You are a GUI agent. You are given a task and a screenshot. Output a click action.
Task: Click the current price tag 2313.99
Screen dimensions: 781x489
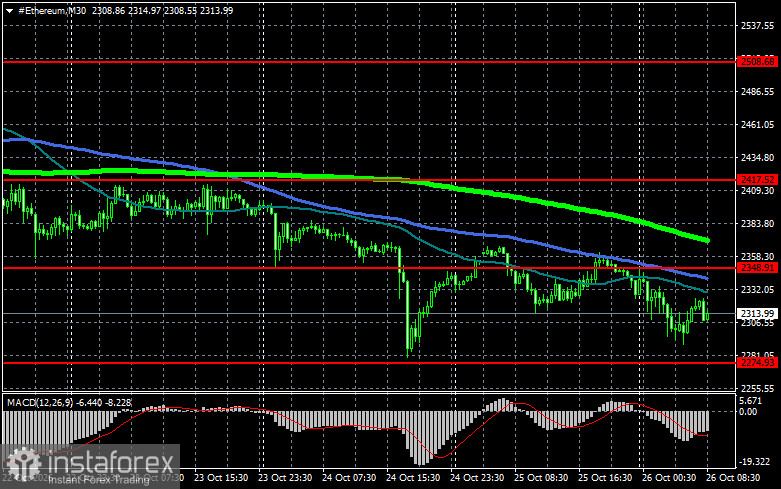coord(758,314)
